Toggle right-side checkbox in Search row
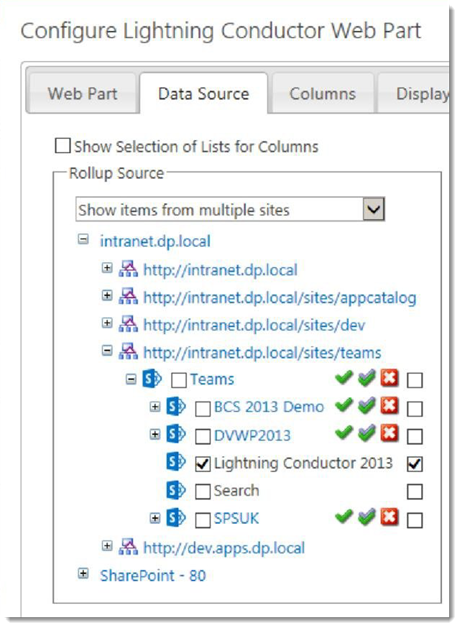 [x=414, y=491]
